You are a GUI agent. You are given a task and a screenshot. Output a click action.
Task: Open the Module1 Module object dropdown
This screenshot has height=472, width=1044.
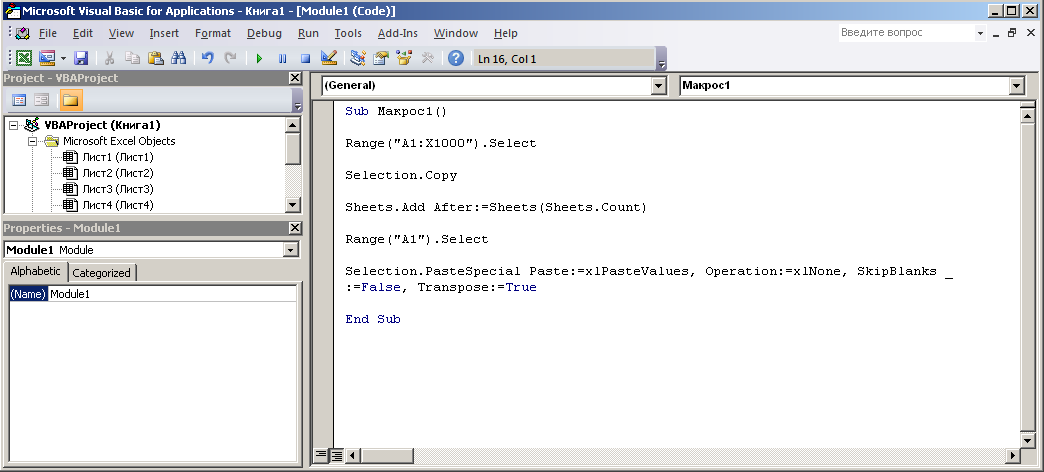(x=290, y=250)
